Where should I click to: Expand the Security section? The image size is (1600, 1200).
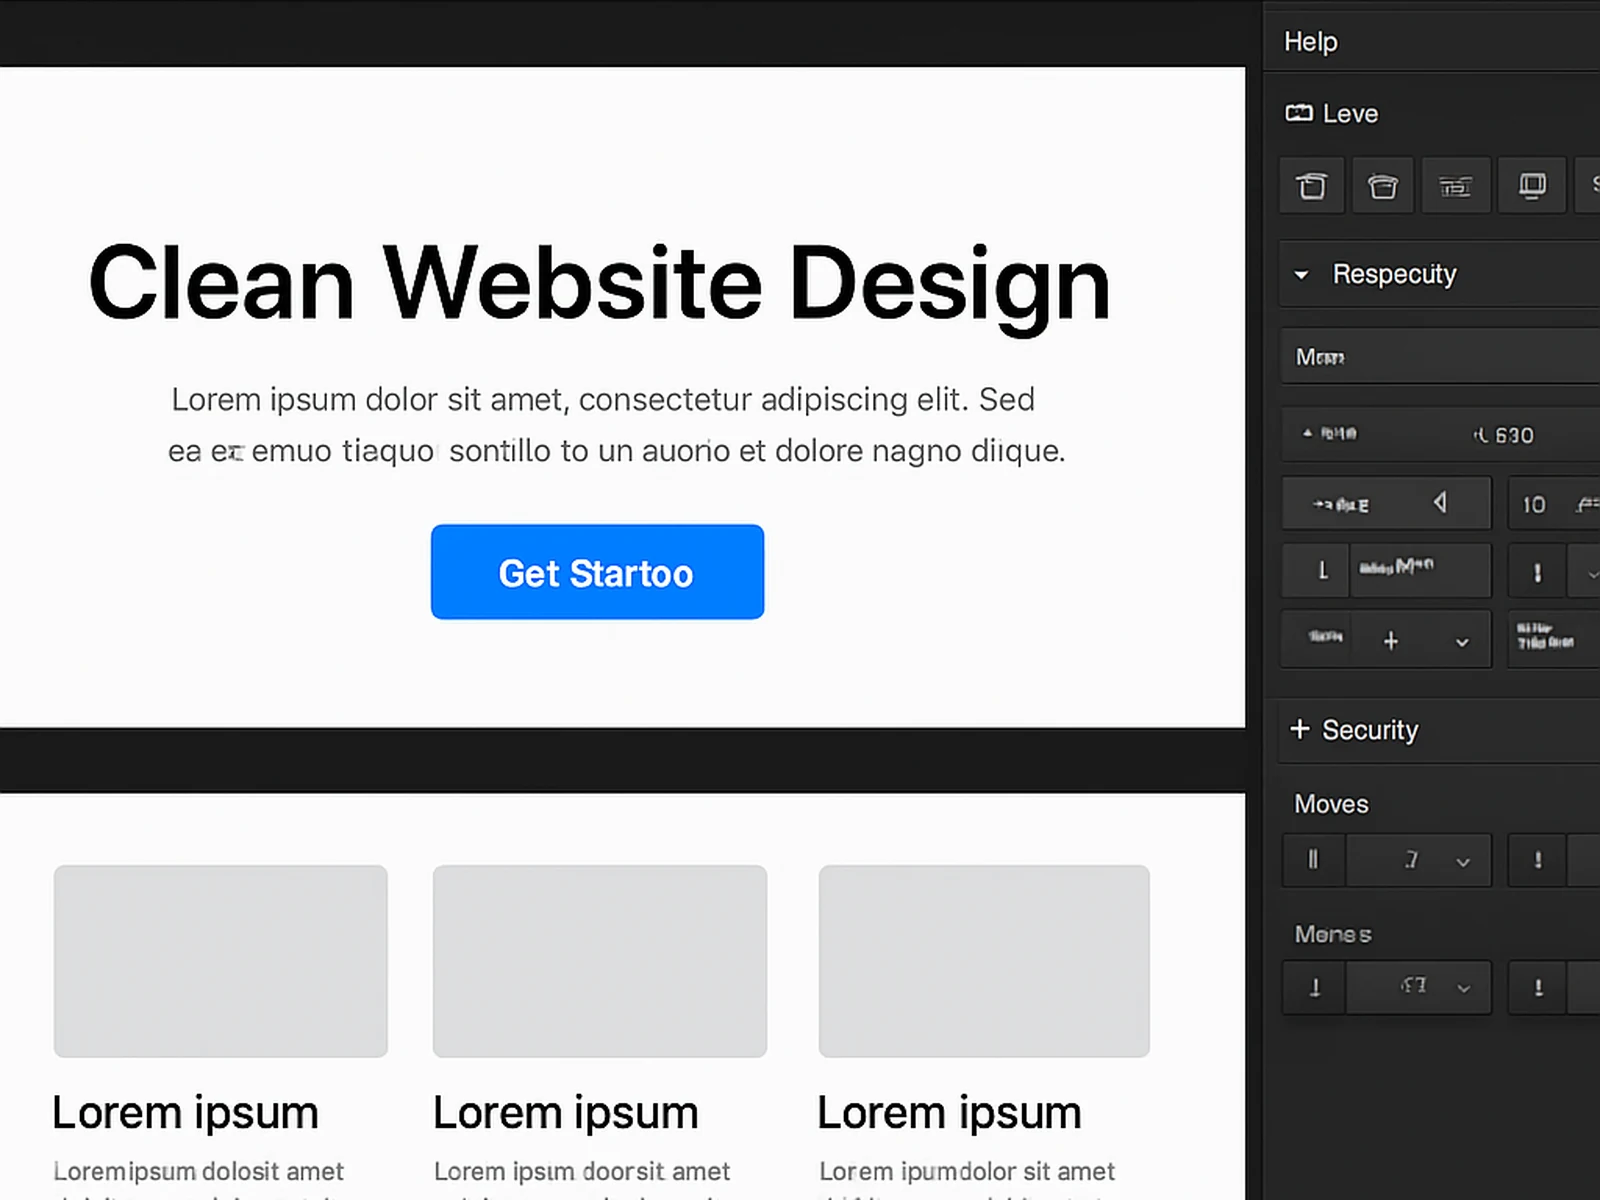point(1300,729)
